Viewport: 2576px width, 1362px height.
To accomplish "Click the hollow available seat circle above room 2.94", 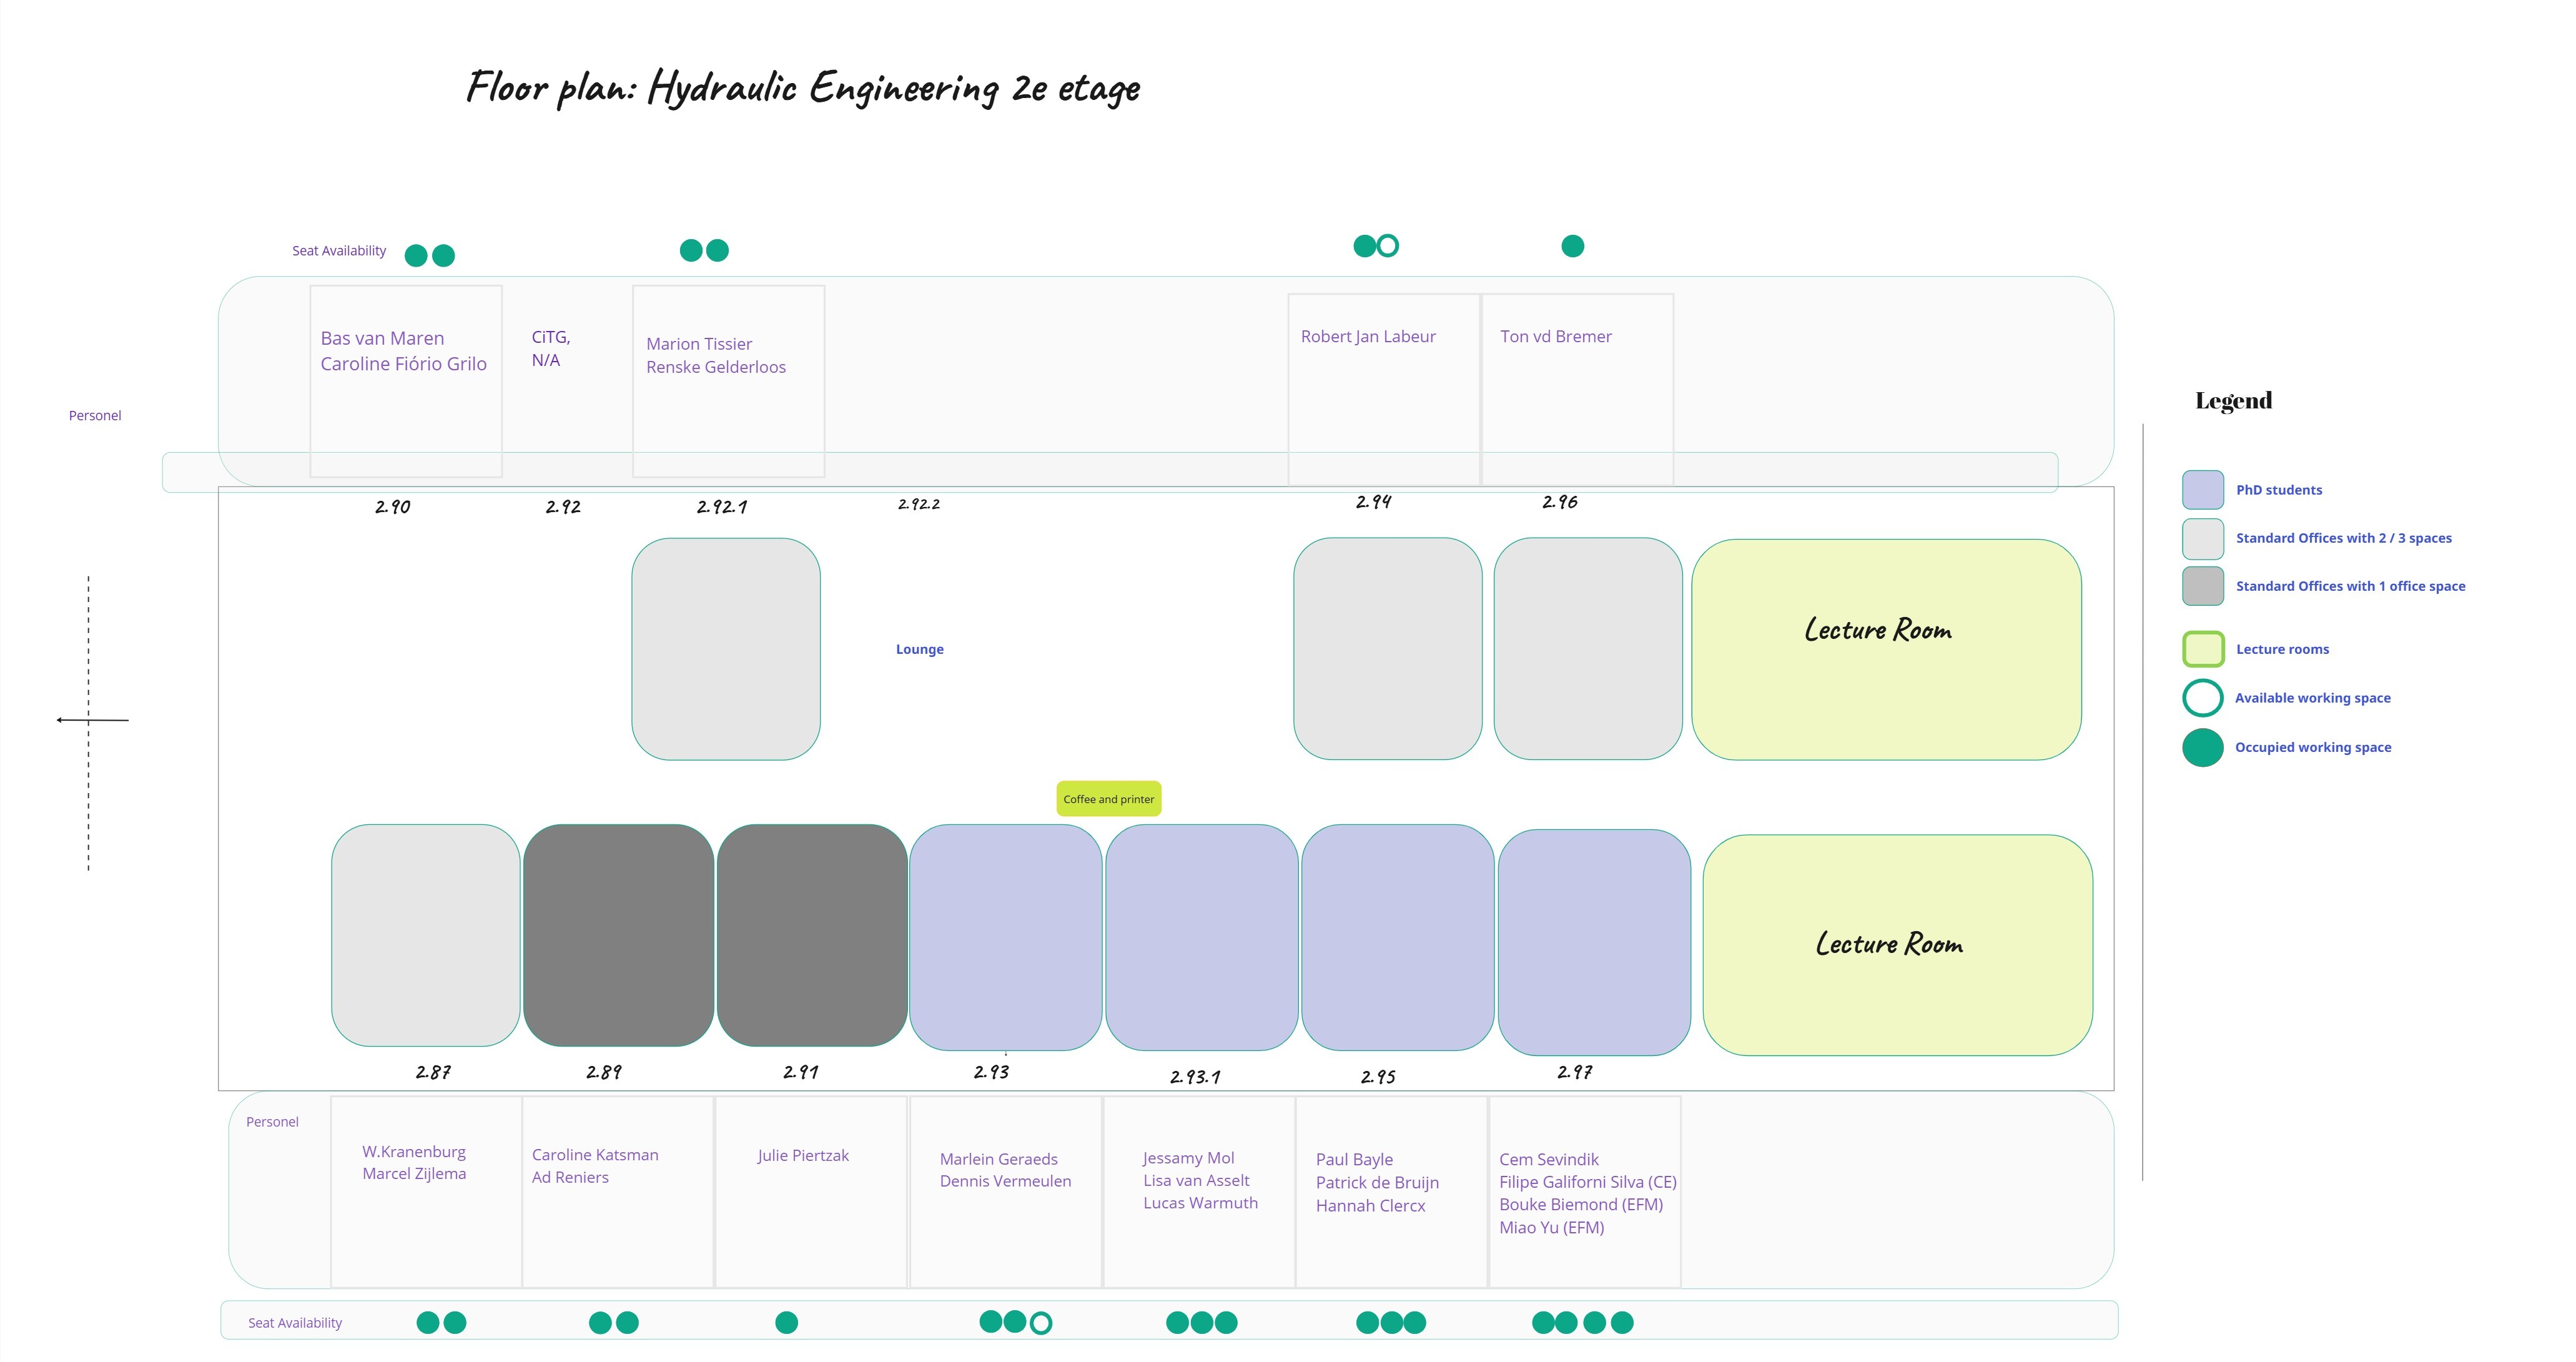I will coord(1387,246).
